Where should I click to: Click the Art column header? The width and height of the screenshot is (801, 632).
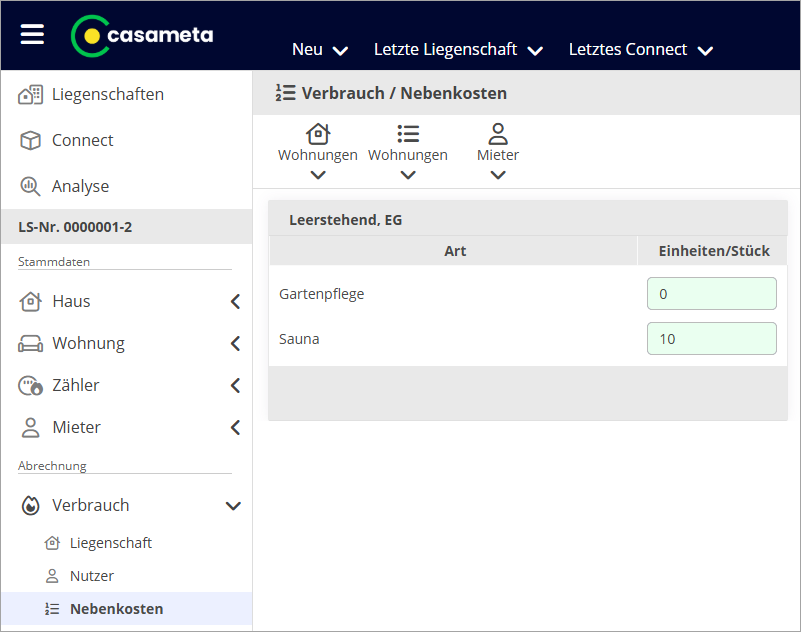coord(455,251)
